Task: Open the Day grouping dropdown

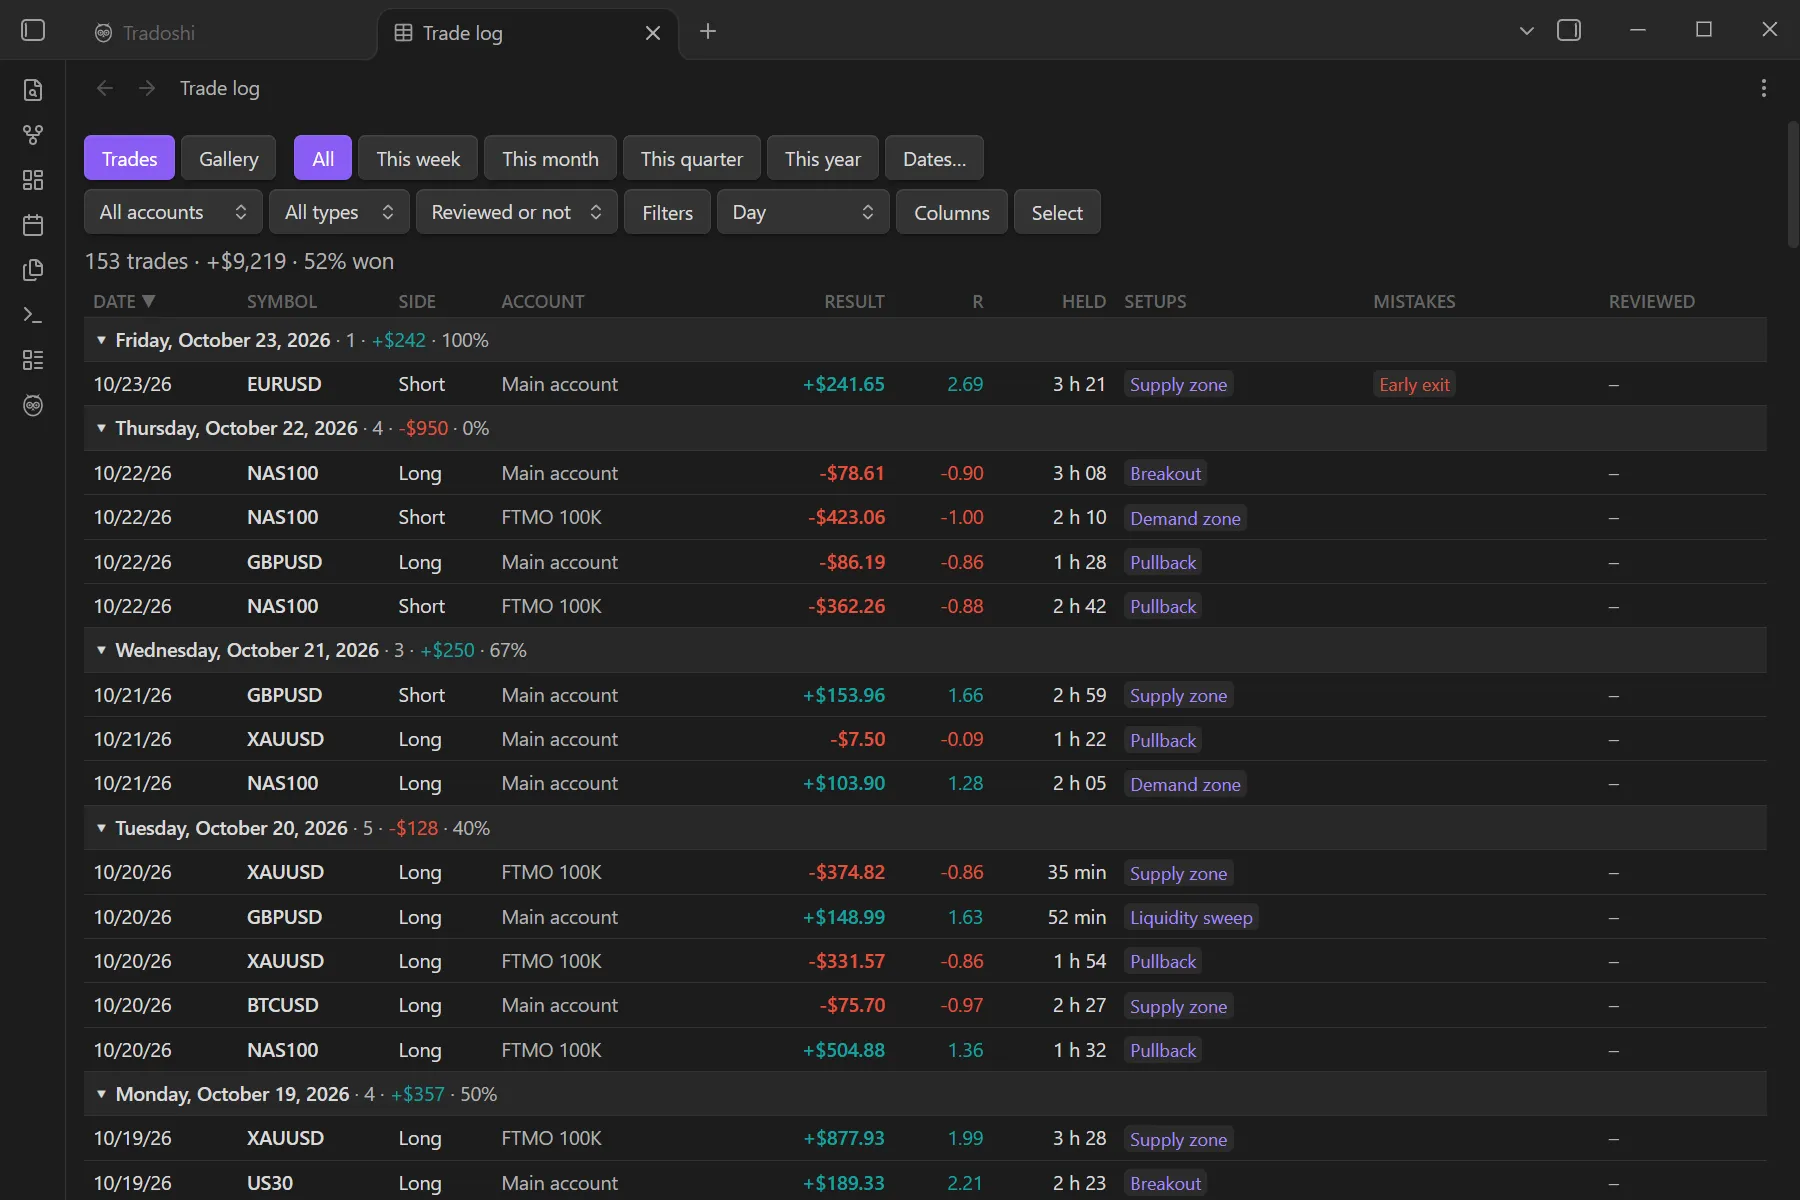Action: pos(803,212)
